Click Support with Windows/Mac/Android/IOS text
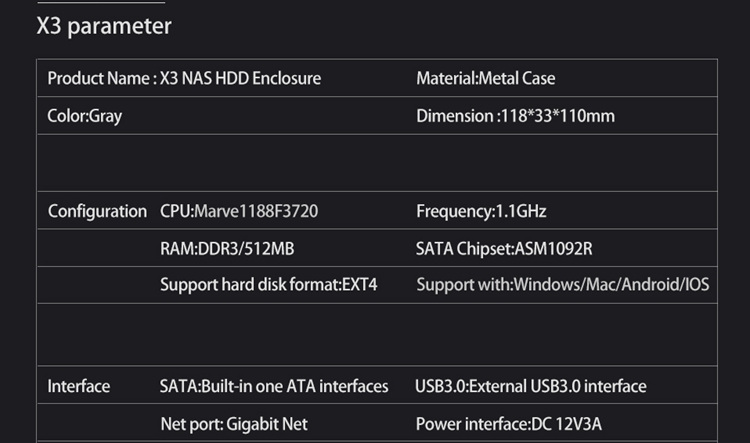The image size is (750, 443). point(562,285)
